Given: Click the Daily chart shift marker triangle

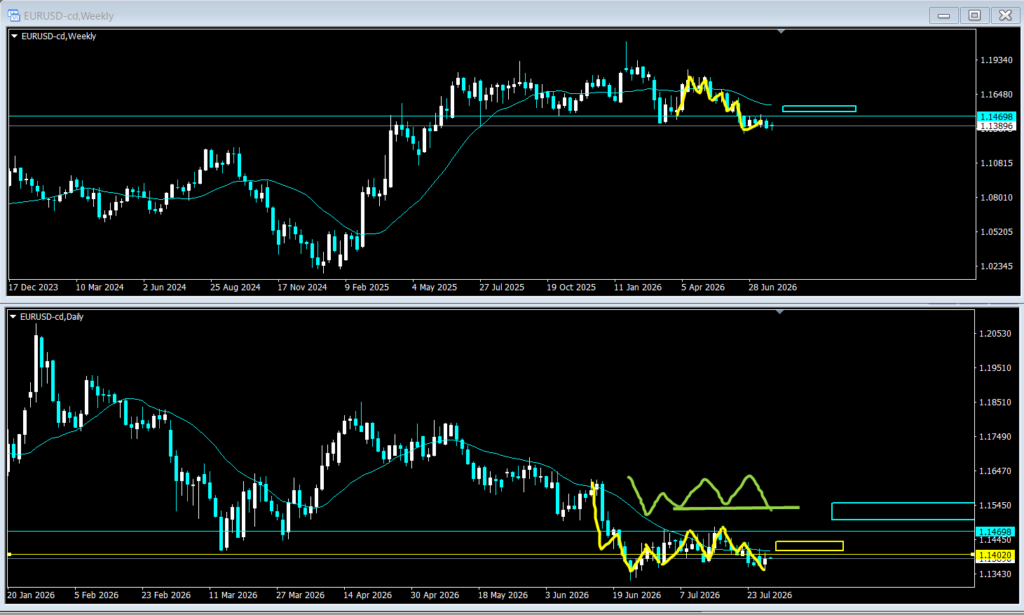Looking at the screenshot, I should point(779,312).
